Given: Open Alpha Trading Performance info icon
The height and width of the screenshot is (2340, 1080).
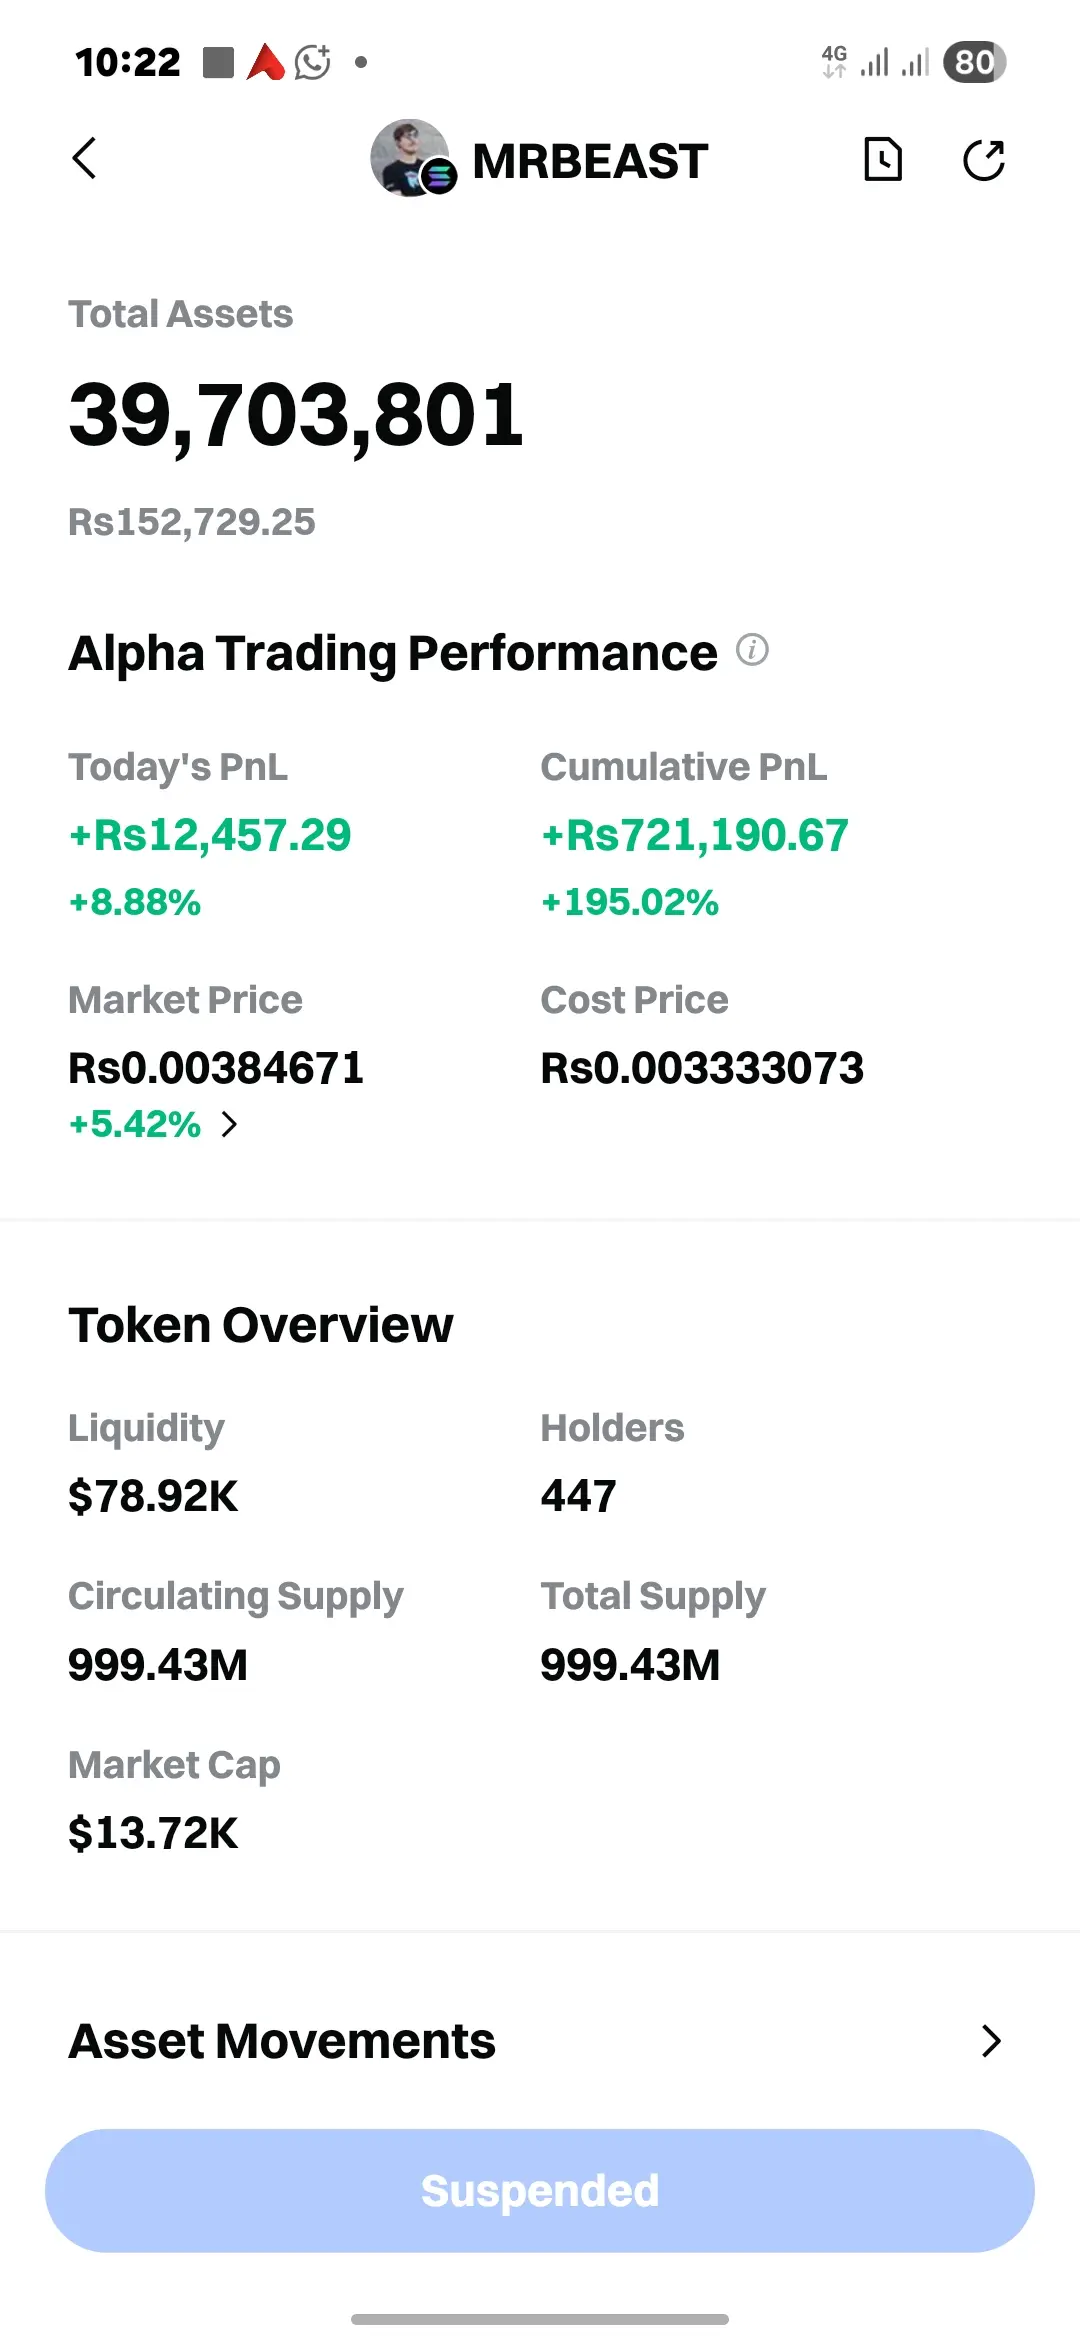Looking at the screenshot, I should 752,650.
